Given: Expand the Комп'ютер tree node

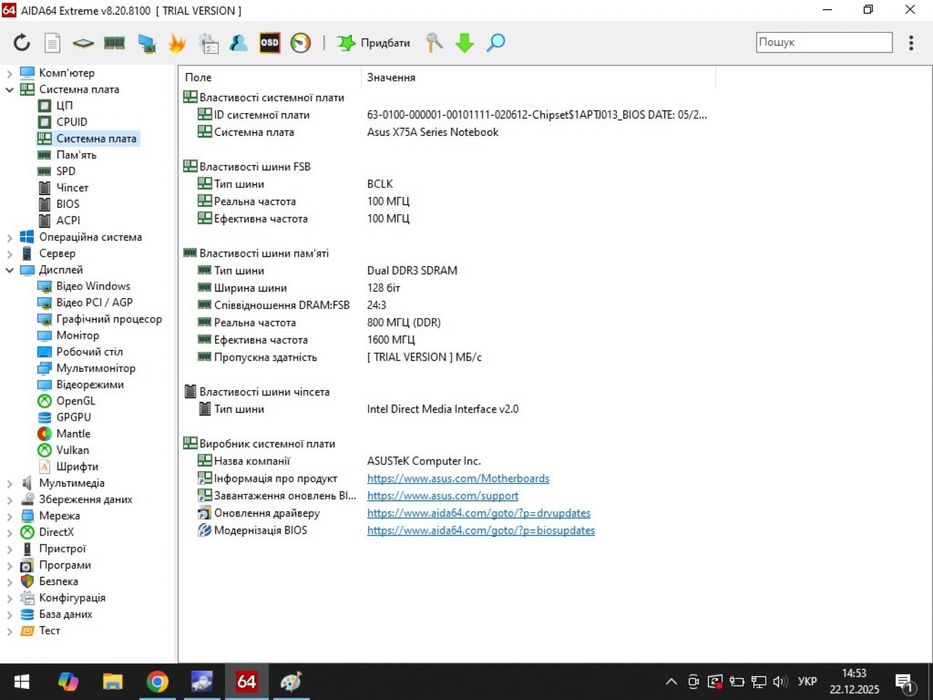Looking at the screenshot, I should pos(10,74).
